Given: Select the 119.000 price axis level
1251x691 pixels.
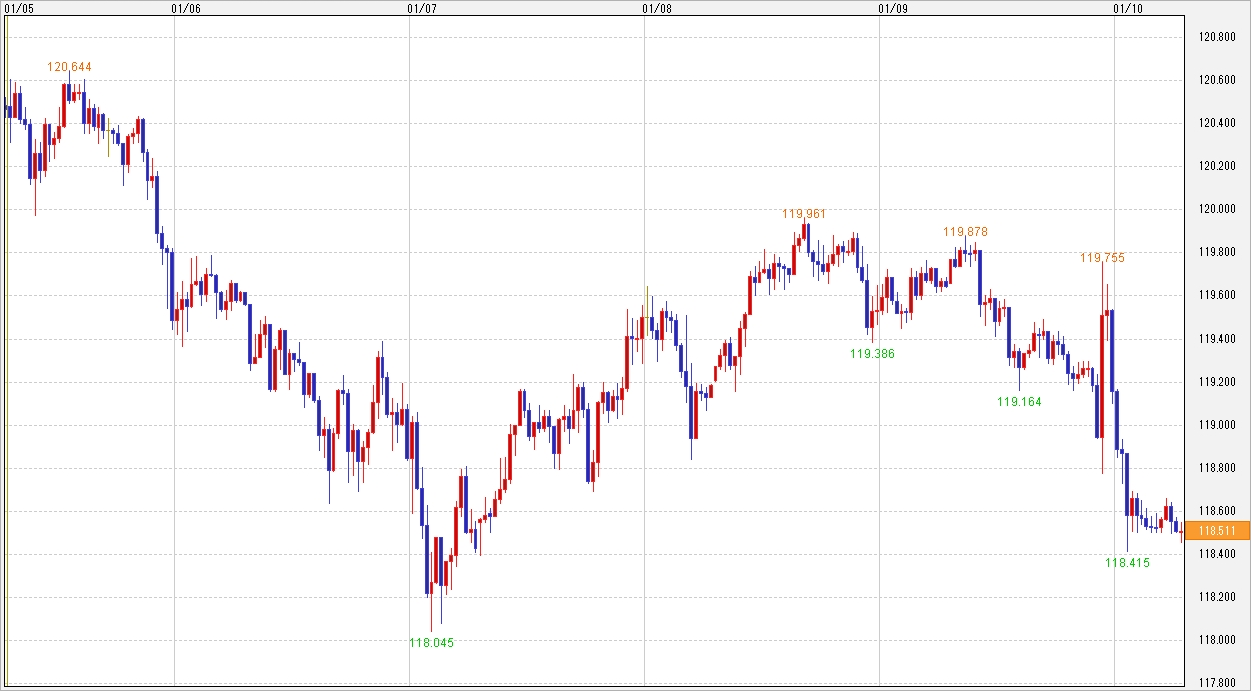Looking at the screenshot, I should coord(1215,425).
